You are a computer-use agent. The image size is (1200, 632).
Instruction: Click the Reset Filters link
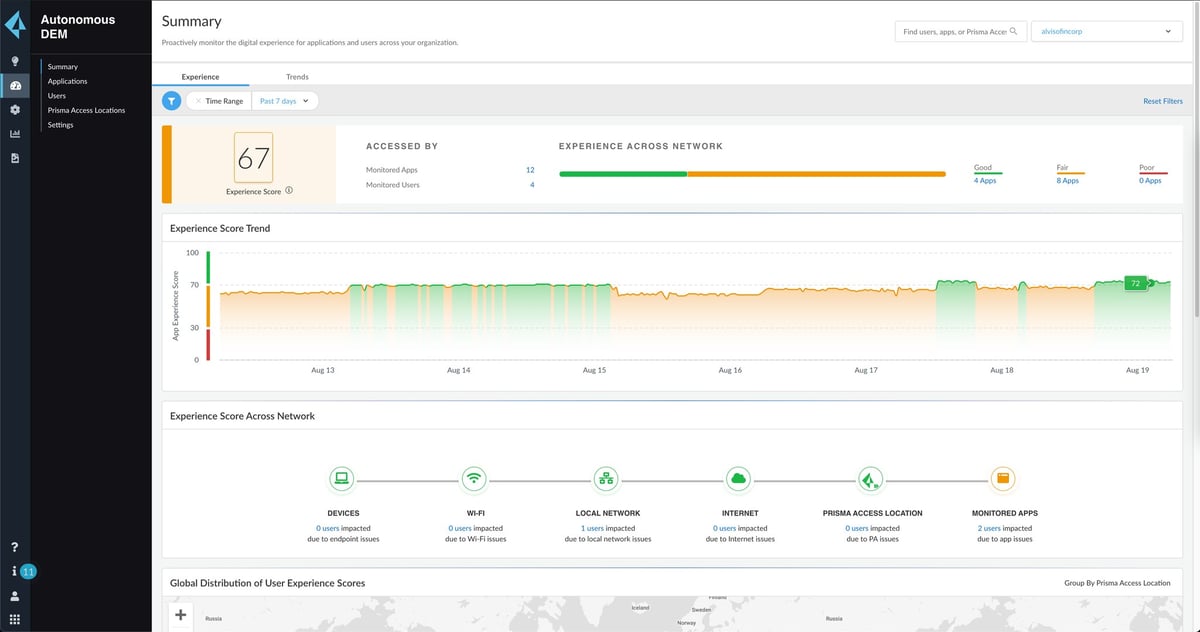[x=1162, y=101]
